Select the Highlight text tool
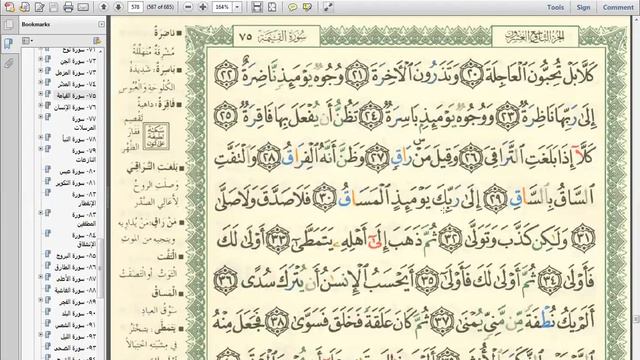Screen dimensions: 640x360 (x=307, y=7)
